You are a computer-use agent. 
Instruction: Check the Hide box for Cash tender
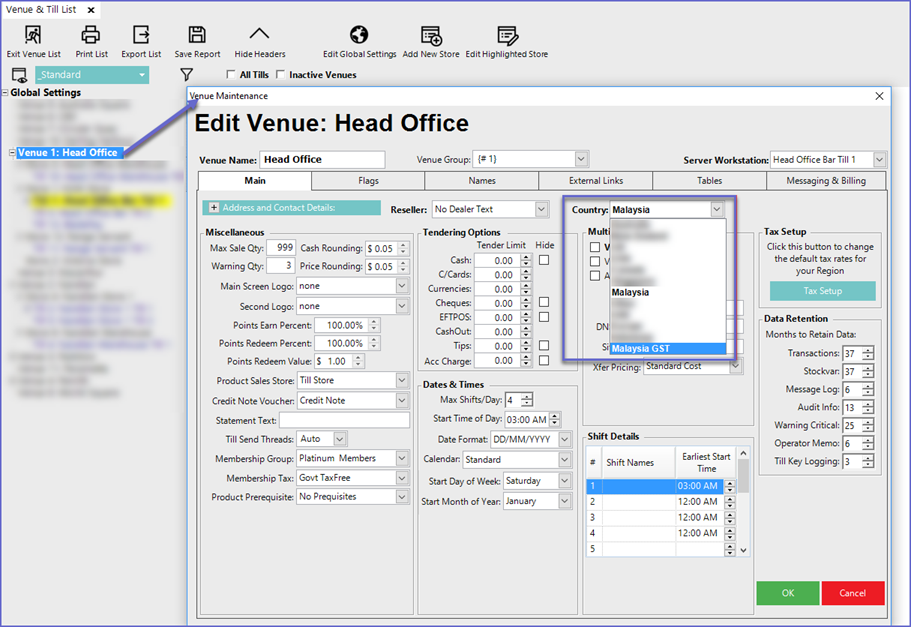[x=544, y=260]
